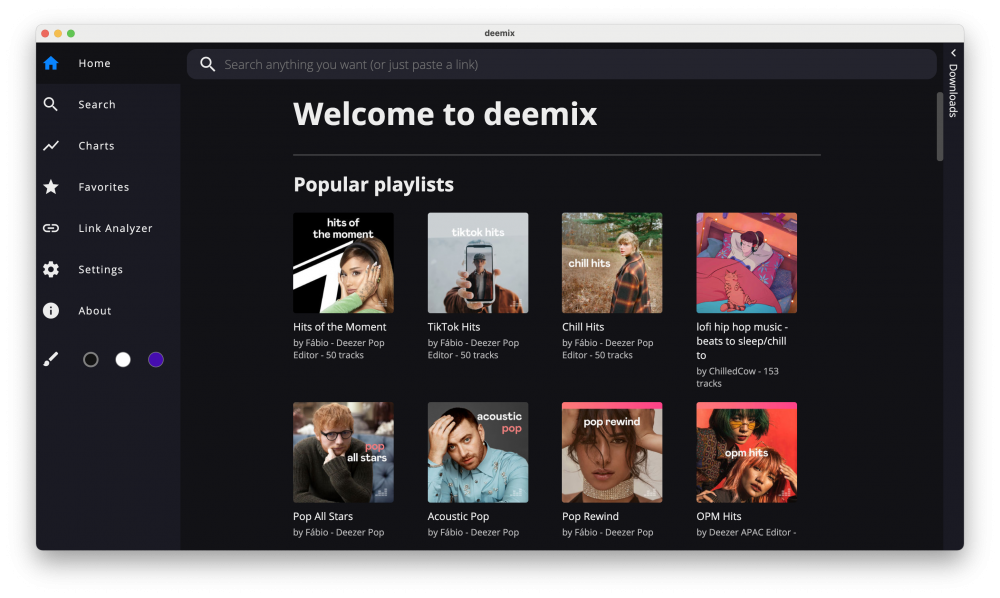This screenshot has height=598, width=1000.
Task: Click the Link Analyzer chain icon
Action: pyautogui.click(x=51, y=228)
